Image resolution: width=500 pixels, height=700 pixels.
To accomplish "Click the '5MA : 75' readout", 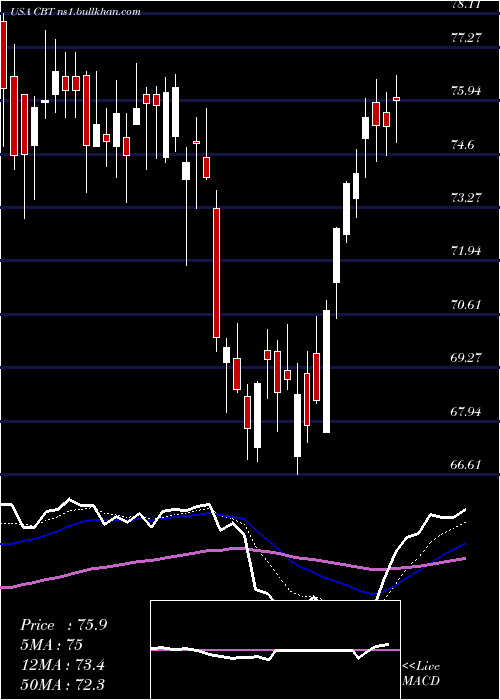I will click(x=52, y=645).
